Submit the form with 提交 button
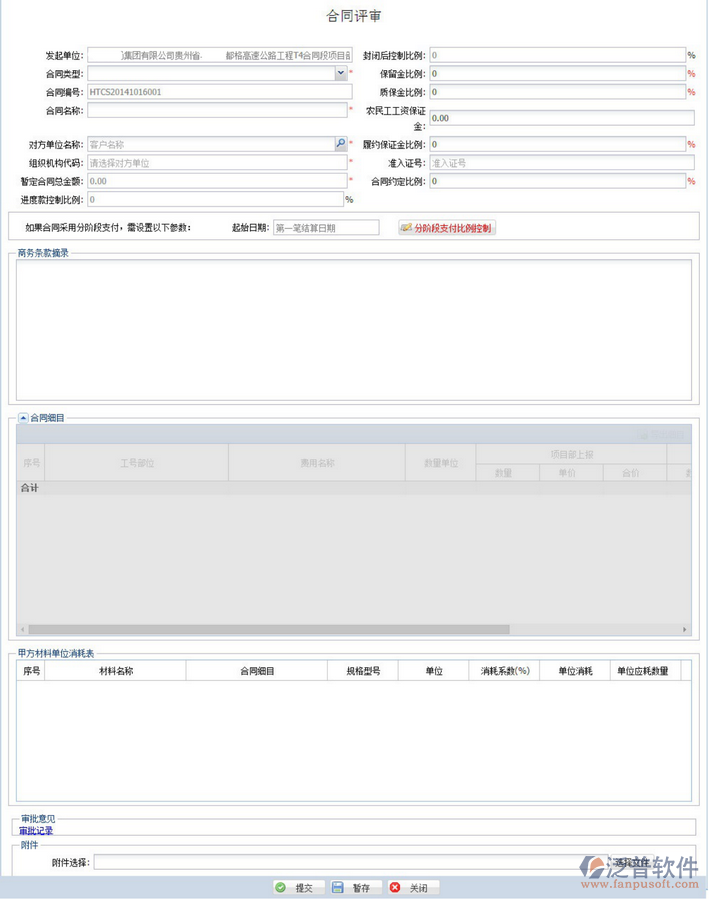Image resolution: width=709 pixels, height=900 pixels. click(x=297, y=887)
